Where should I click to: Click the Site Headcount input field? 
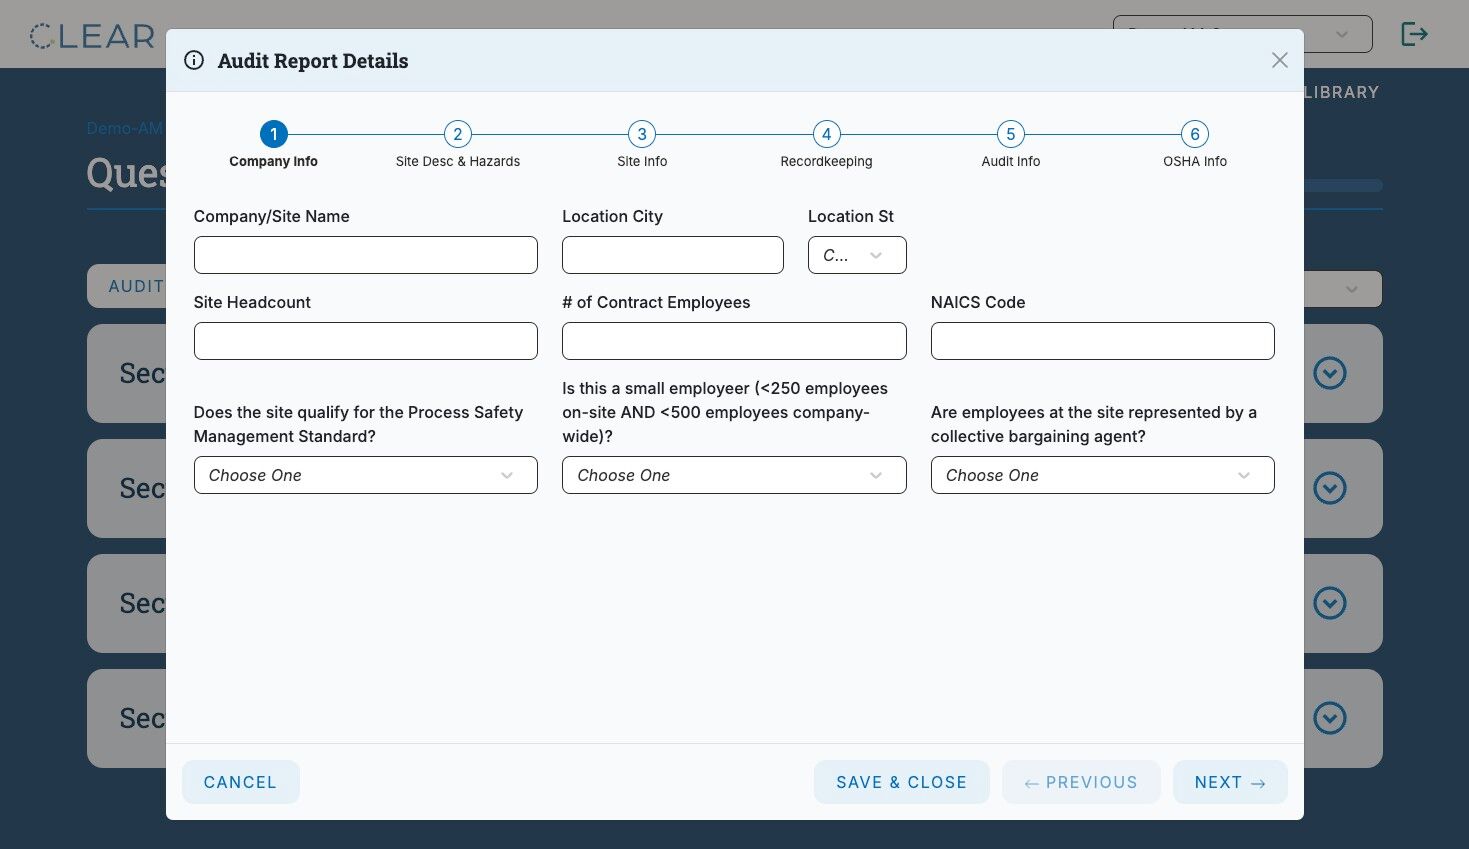(365, 341)
